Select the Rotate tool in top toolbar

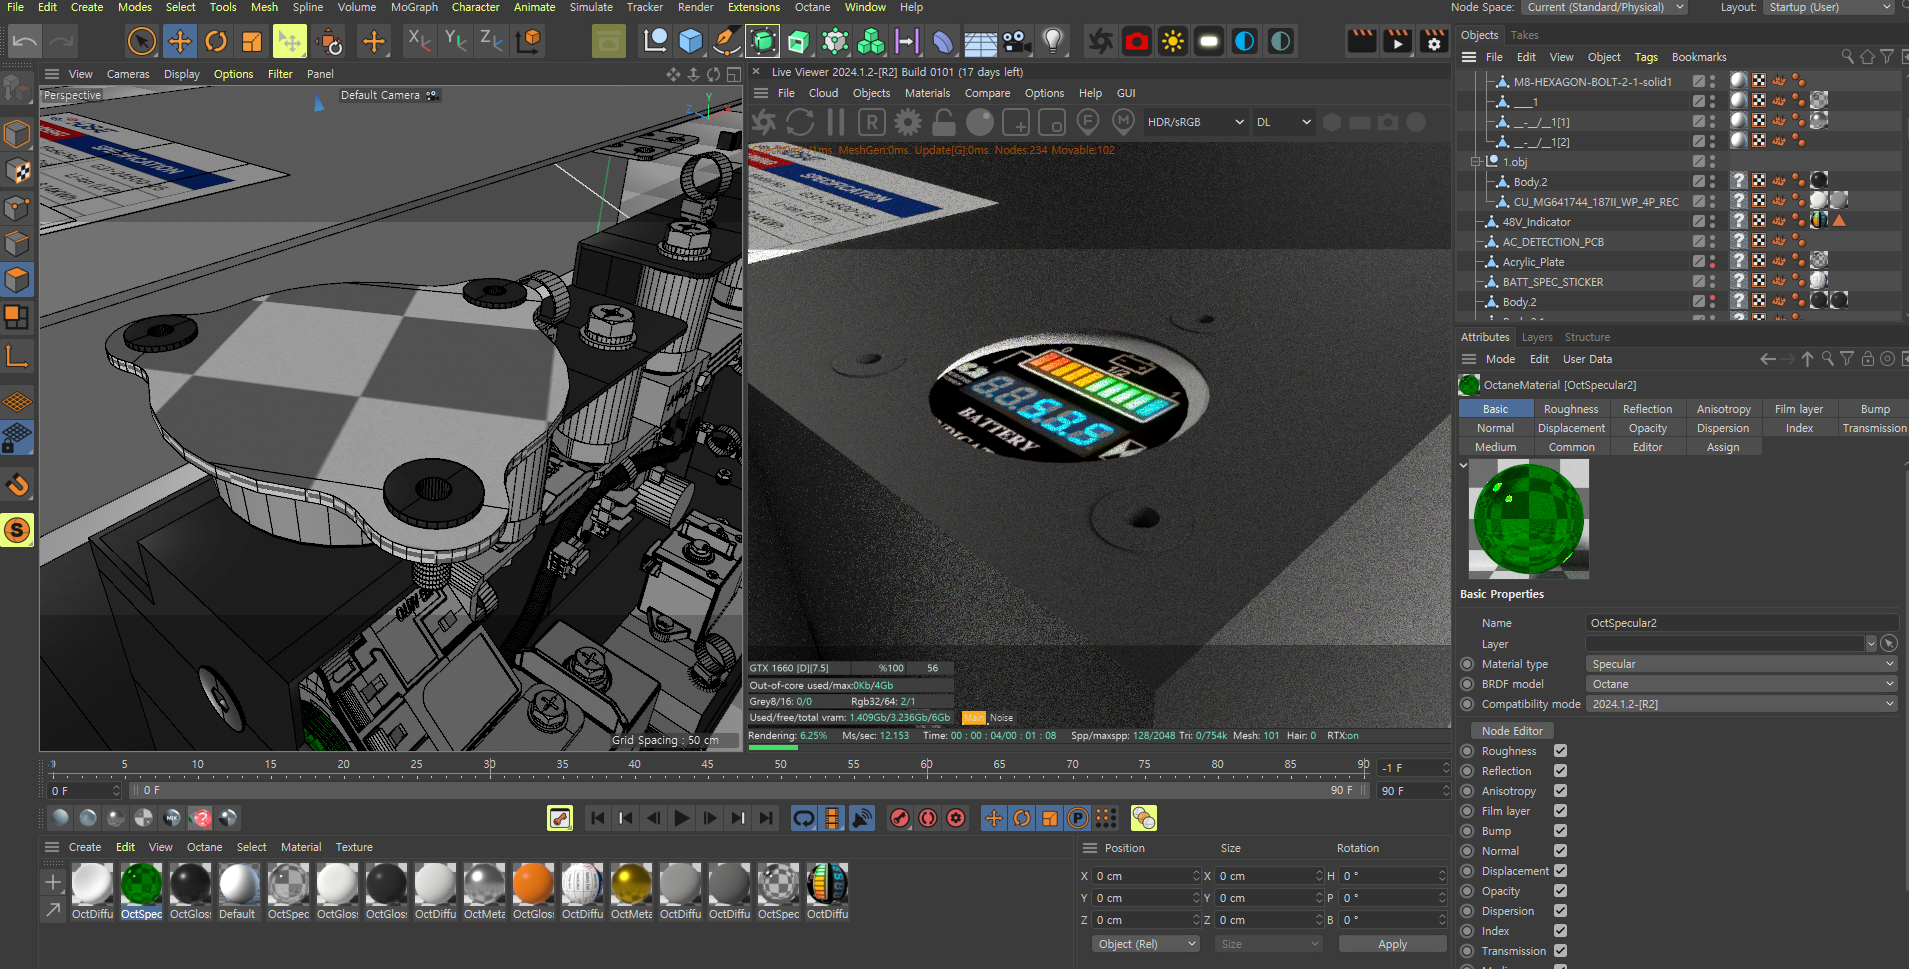(x=216, y=41)
